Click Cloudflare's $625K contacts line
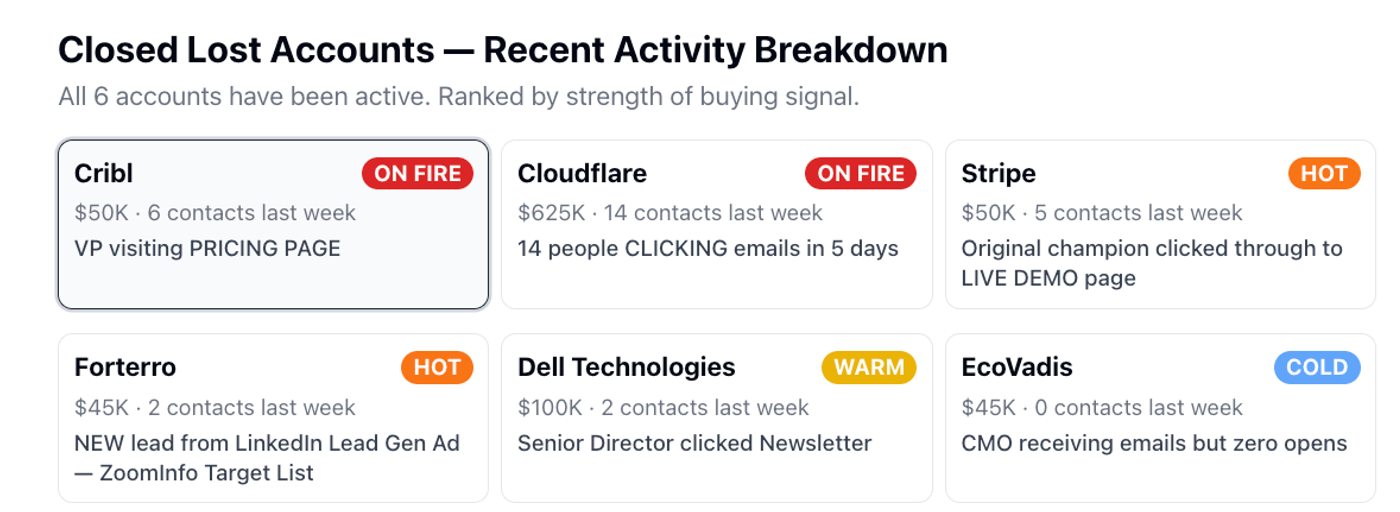Screen dimensions: 1400x512 [x=670, y=213]
